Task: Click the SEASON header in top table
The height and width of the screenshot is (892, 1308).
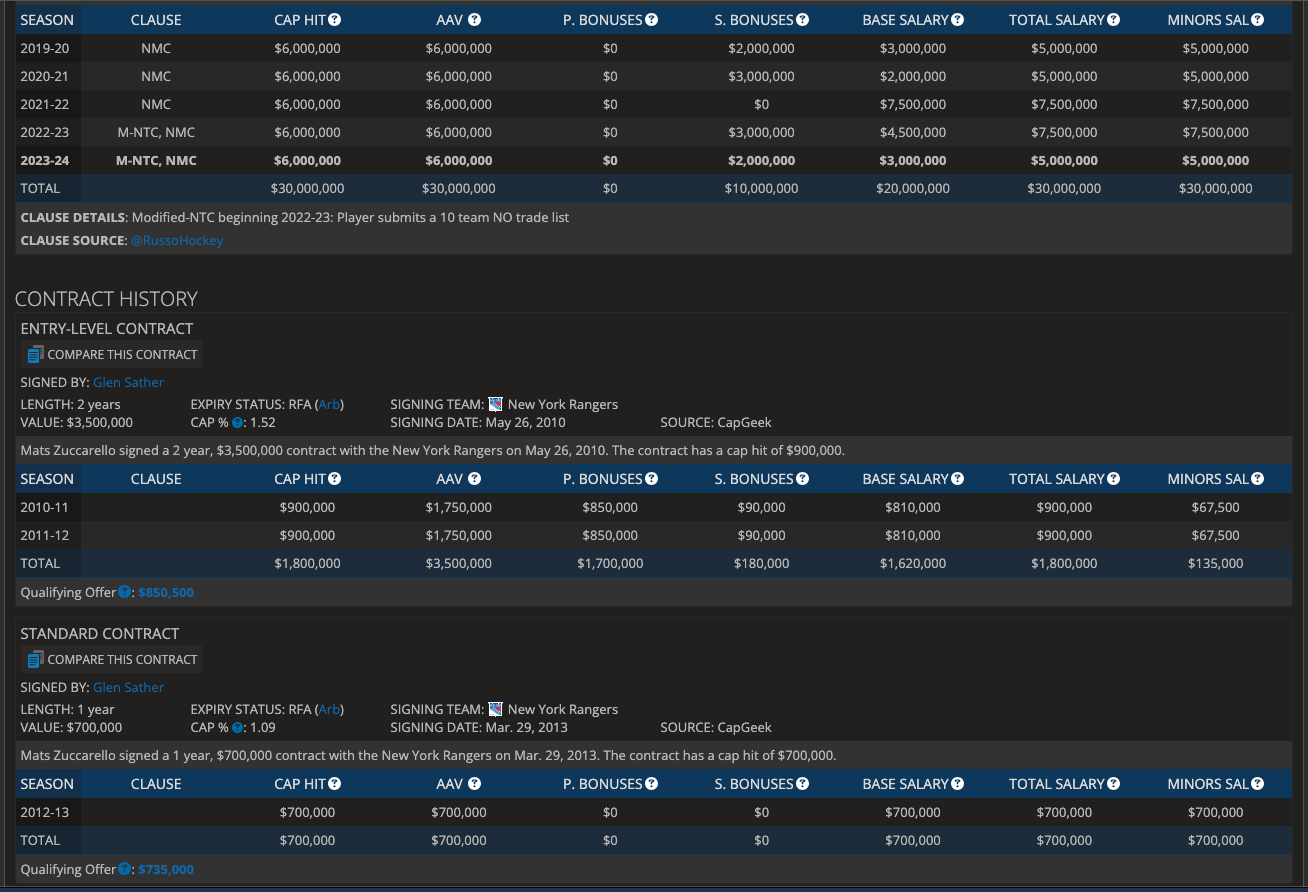Action: [x=47, y=19]
